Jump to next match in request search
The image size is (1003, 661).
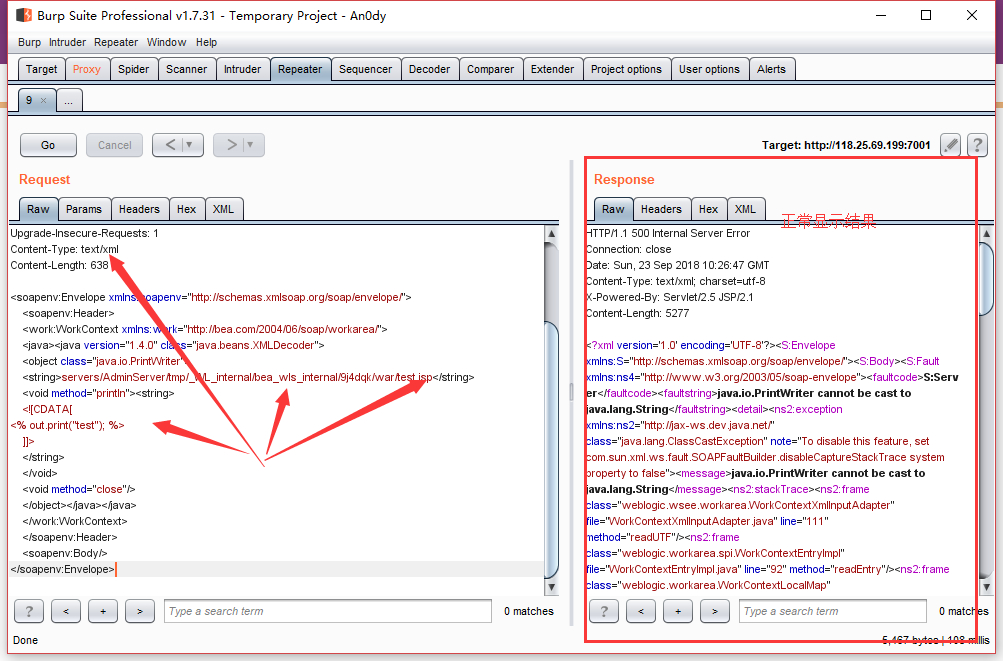[139, 612]
